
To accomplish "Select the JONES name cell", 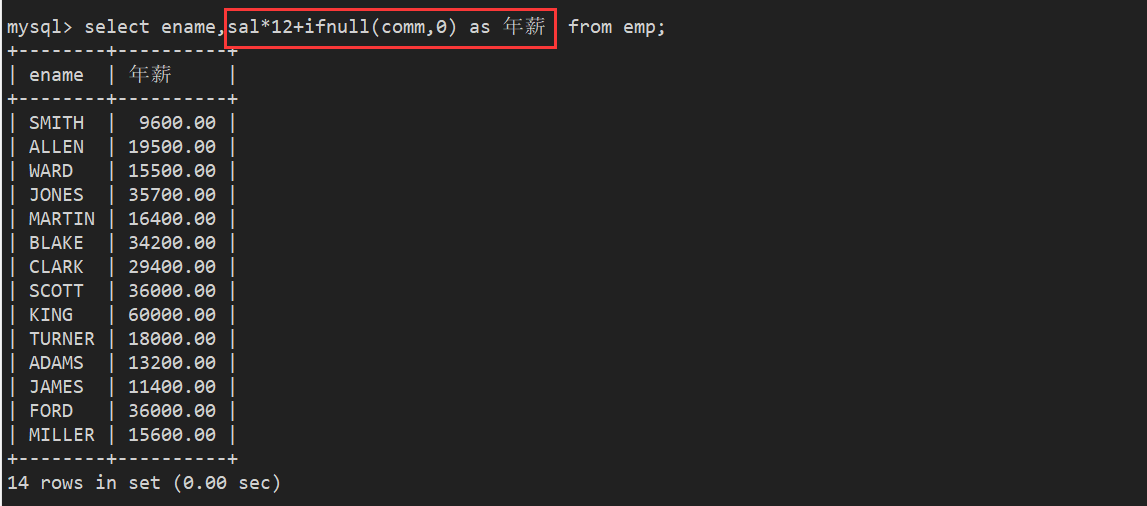I will click(x=56, y=195).
